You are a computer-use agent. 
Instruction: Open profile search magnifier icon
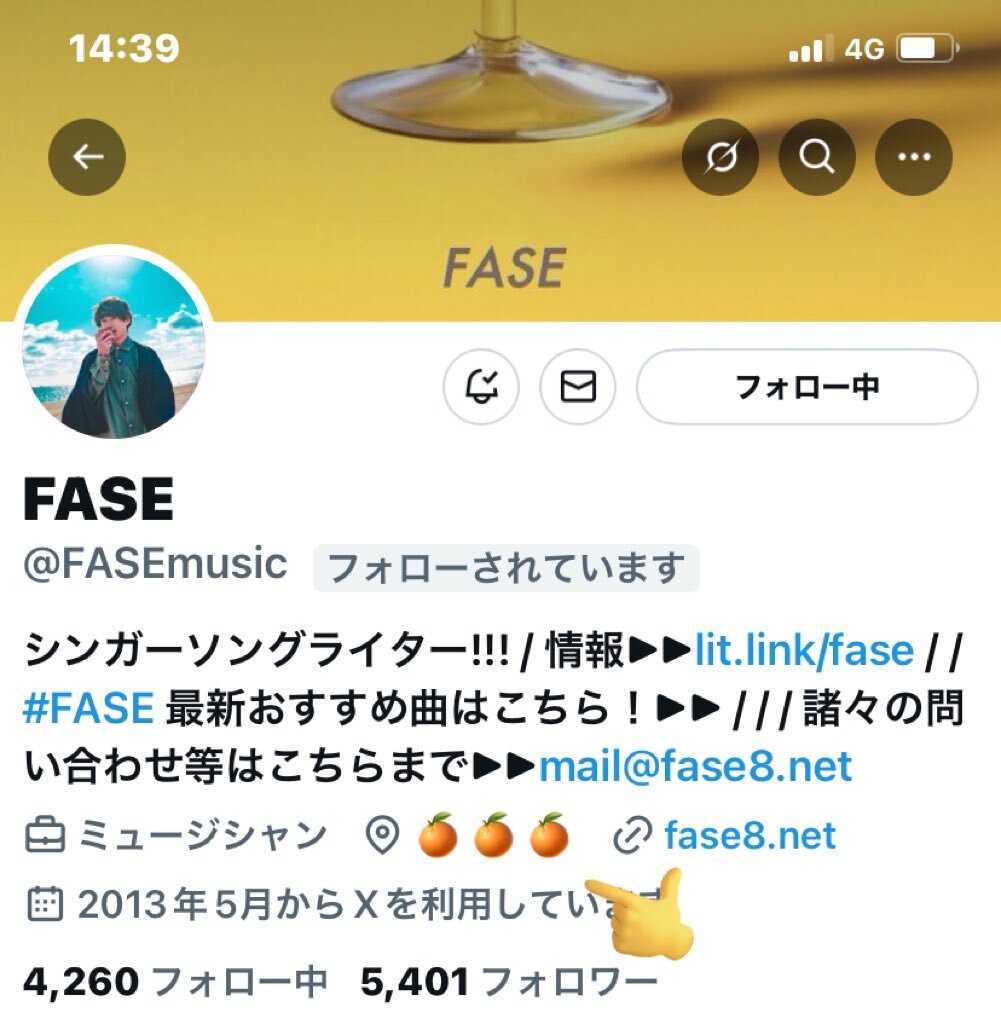pyautogui.click(x=817, y=157)
